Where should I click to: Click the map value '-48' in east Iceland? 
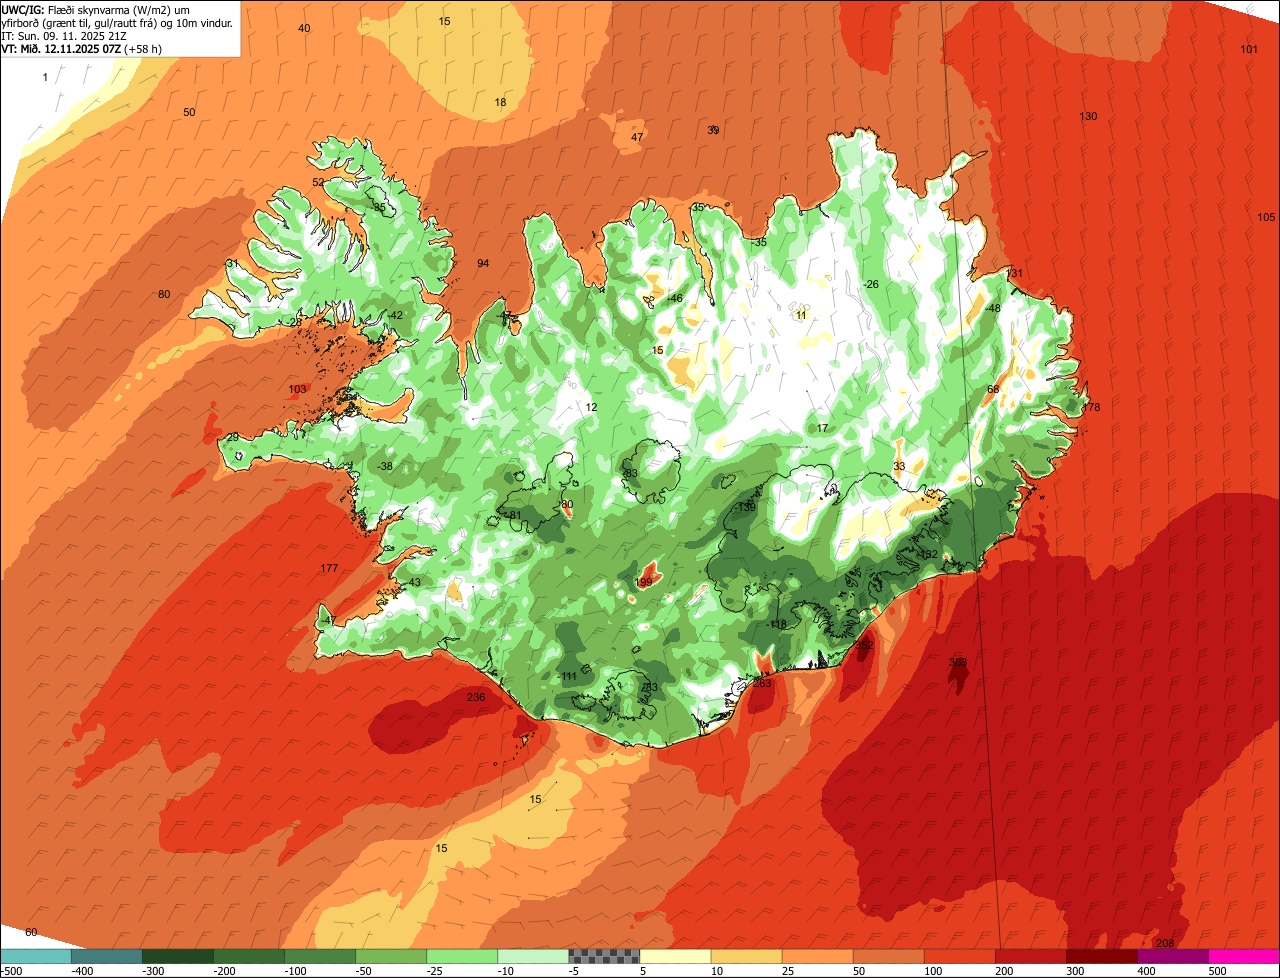pyautogui.click(x=992, y=308)
